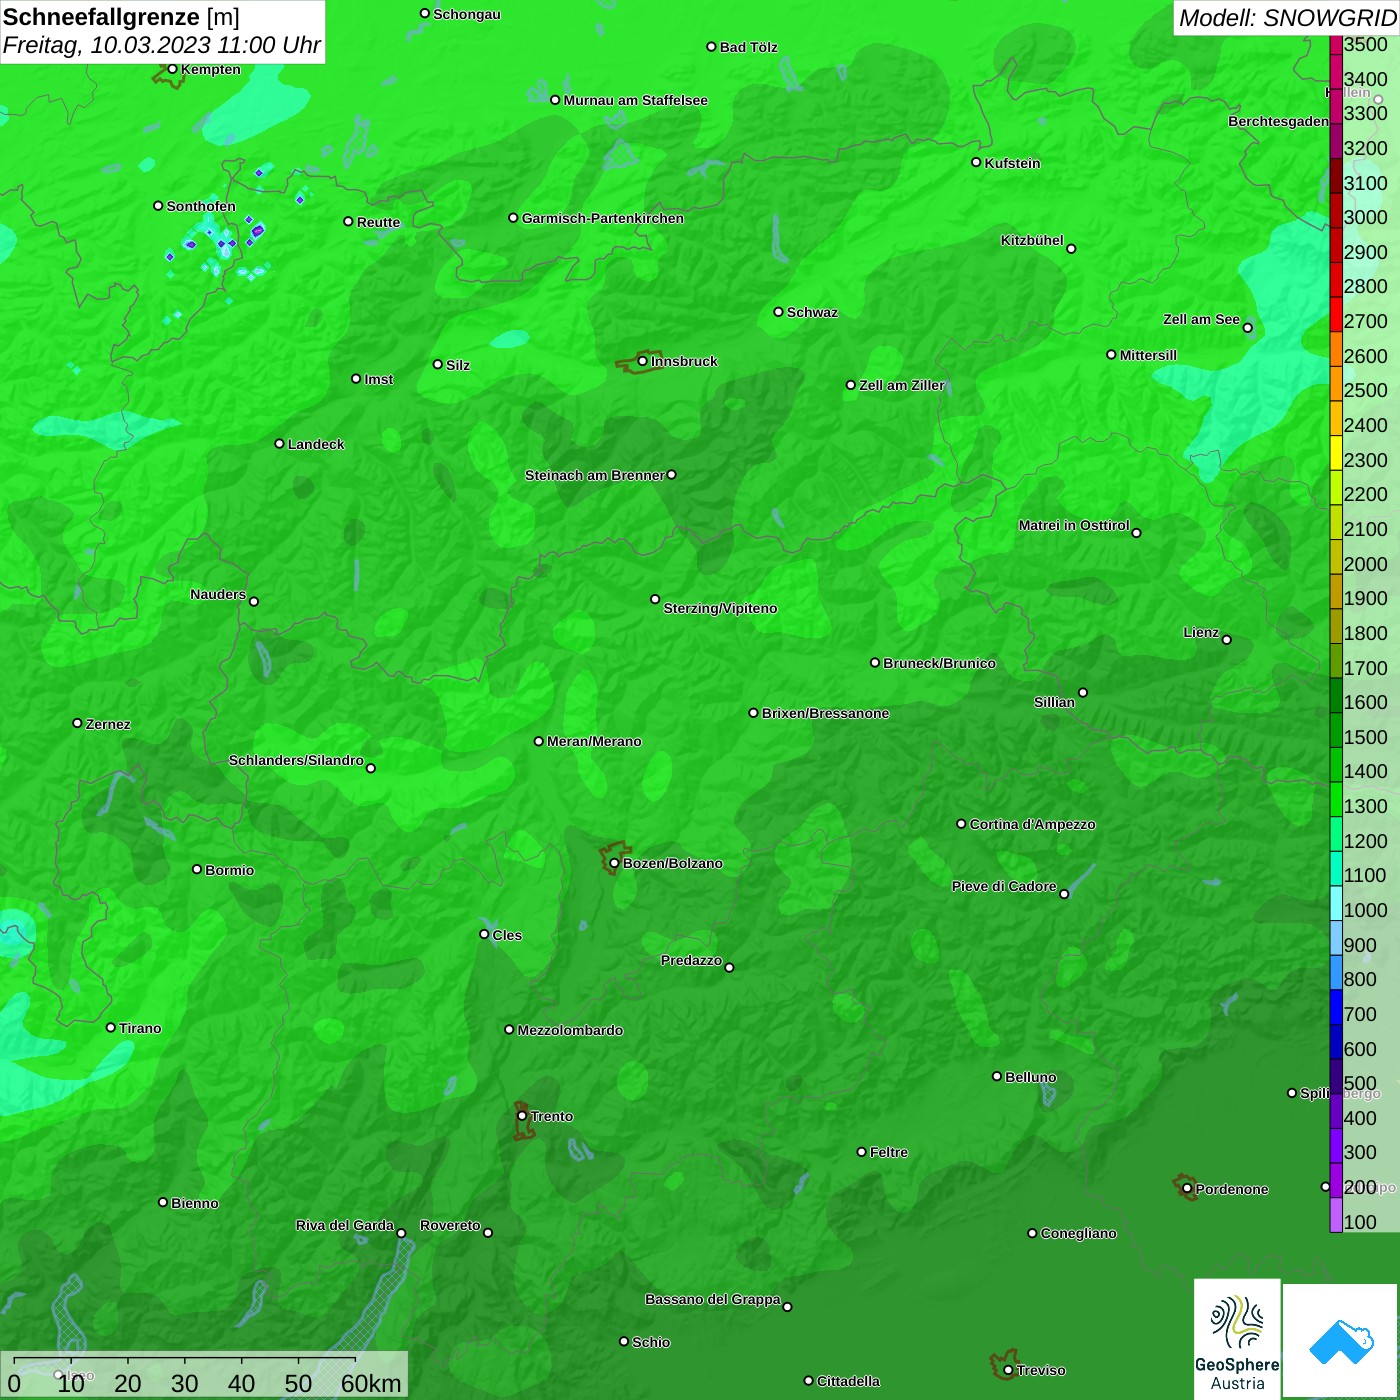Click the Bienno label
Image resolution: width=1400 pixels, height=1400 pixels.
coord(194,1203)
